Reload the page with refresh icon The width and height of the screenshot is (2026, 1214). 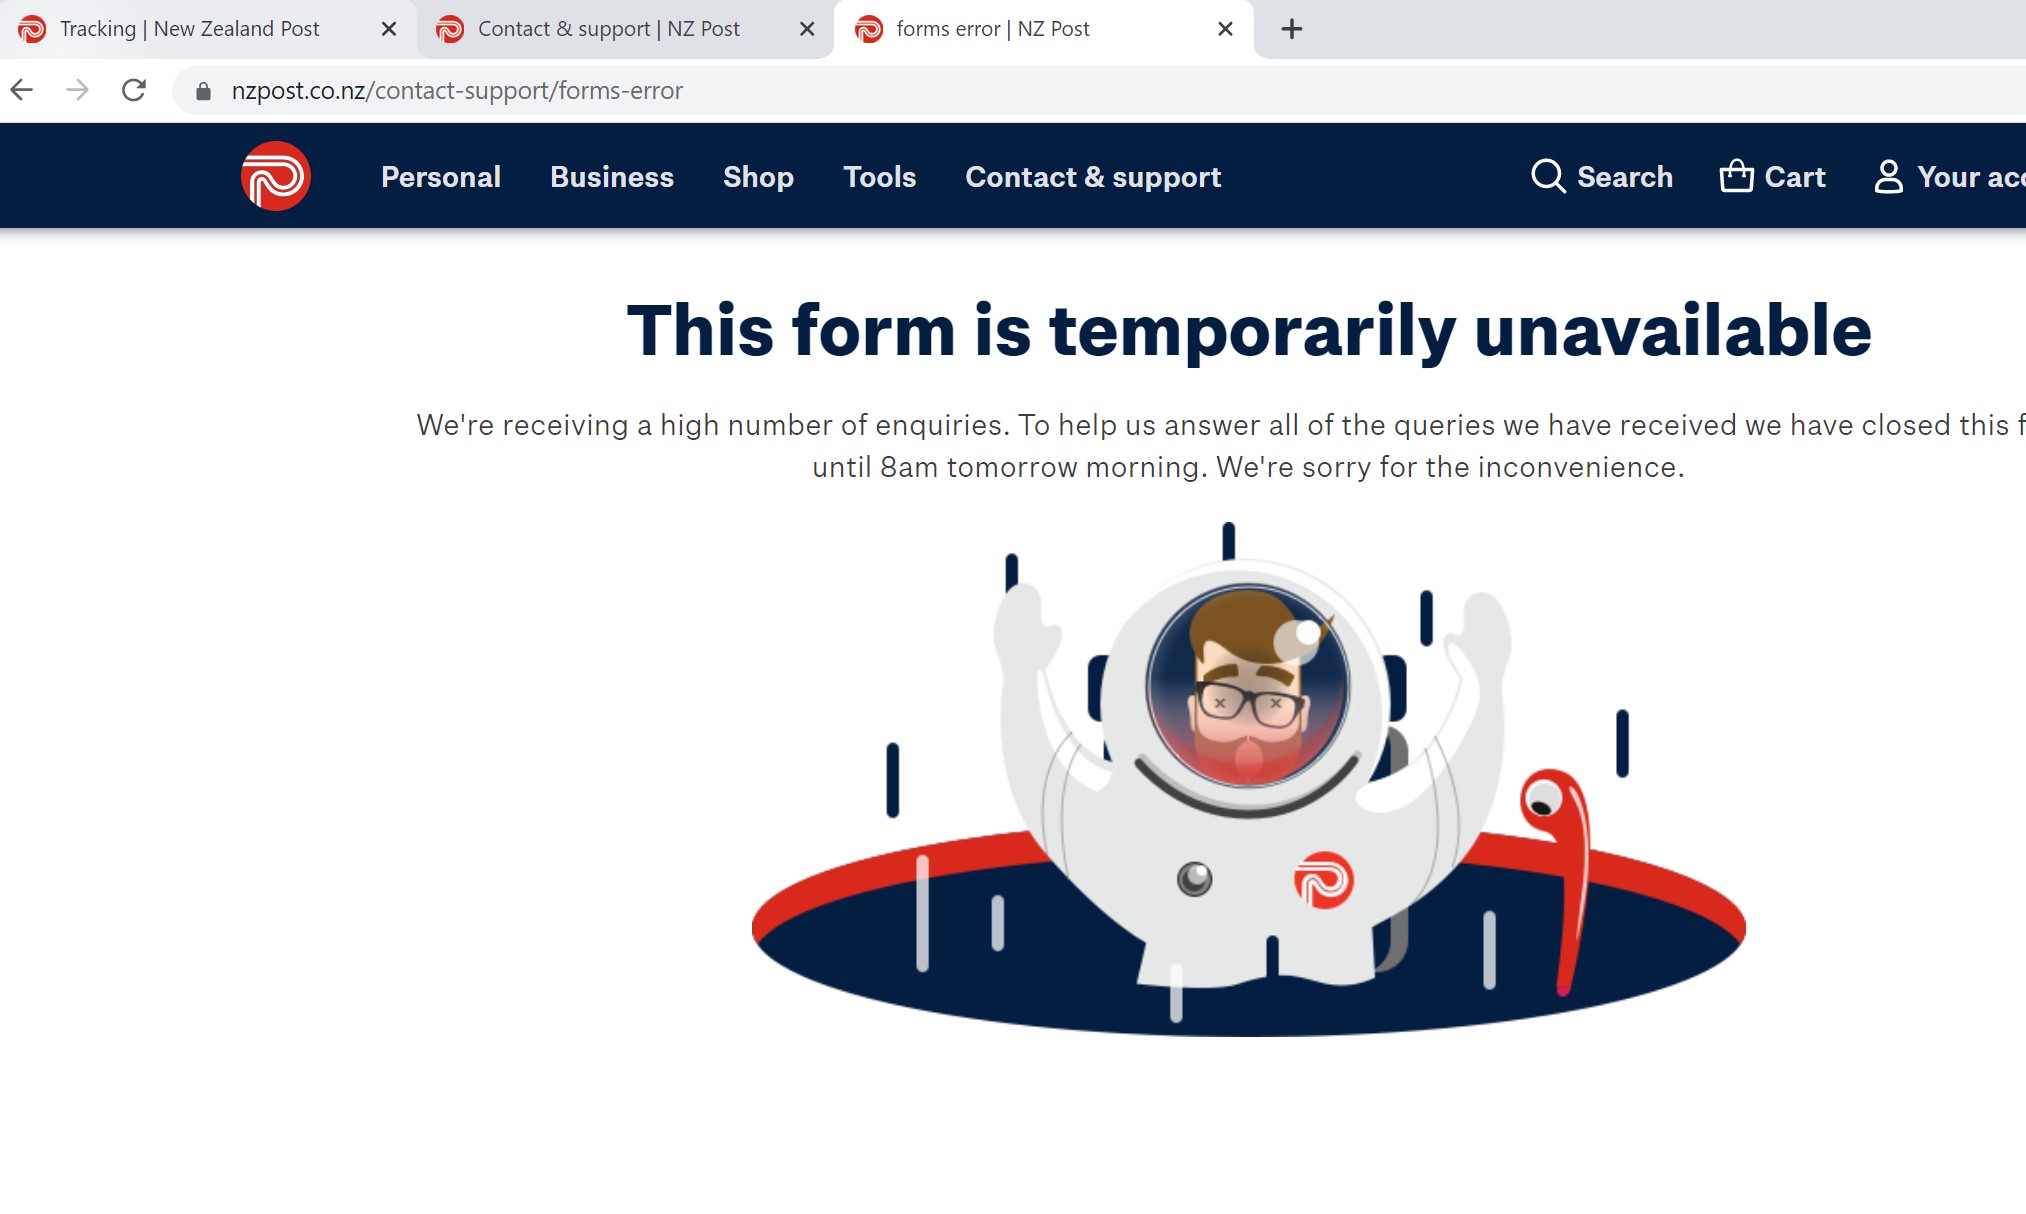tap(134, 91)
